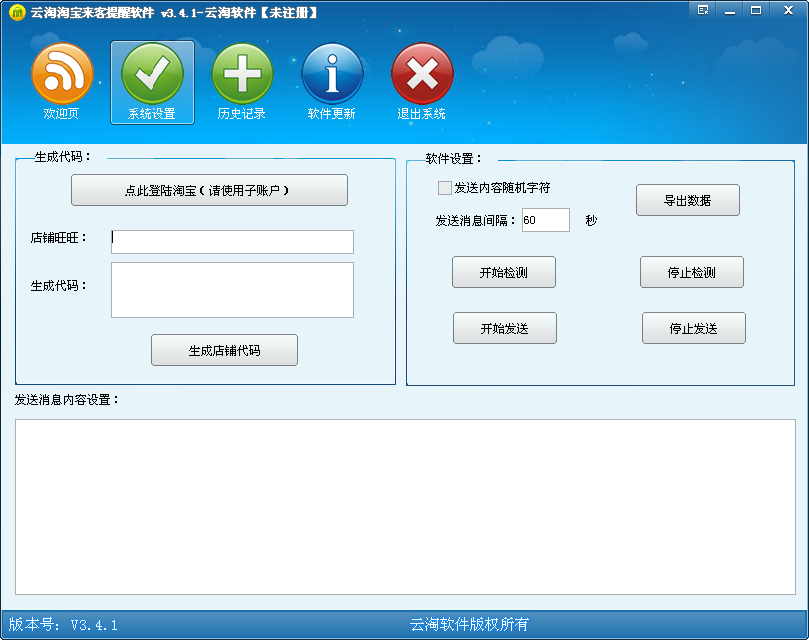Begin sending with 开始发送
The width and height of the screenshot is (809, 640).
tap(505, 327)
